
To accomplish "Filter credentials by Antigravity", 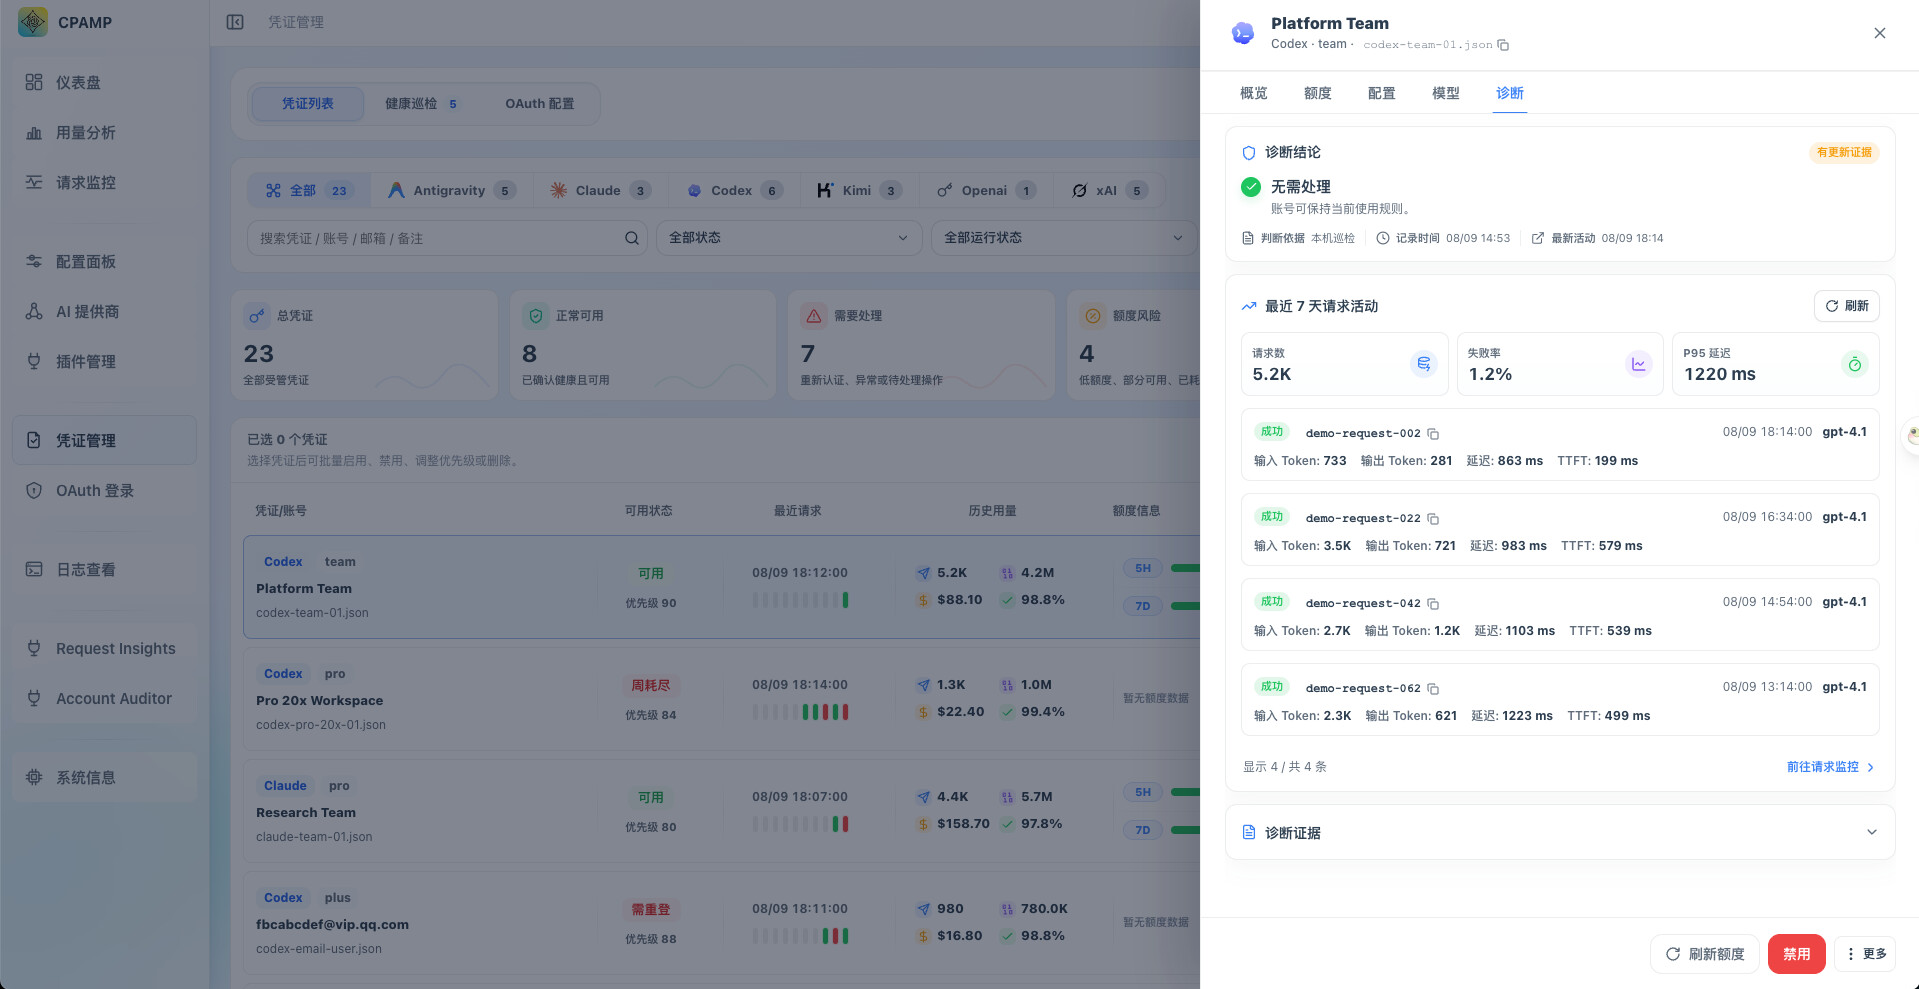I will 451,190.
